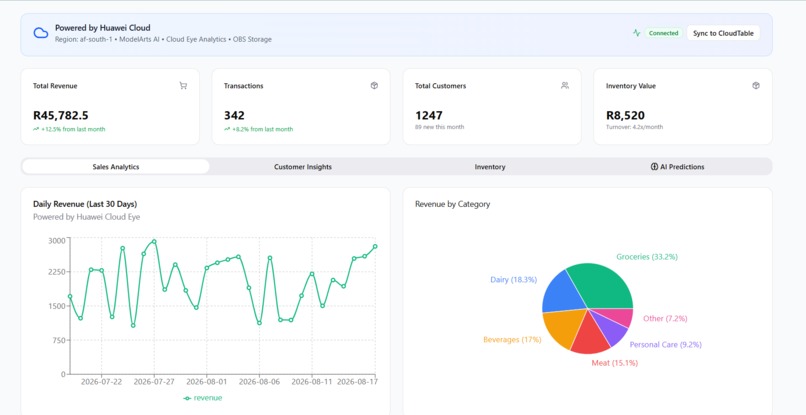Click the 2026-07-27 x-axis date label
This screenshot has height=415, width=806.
point(154,382)
